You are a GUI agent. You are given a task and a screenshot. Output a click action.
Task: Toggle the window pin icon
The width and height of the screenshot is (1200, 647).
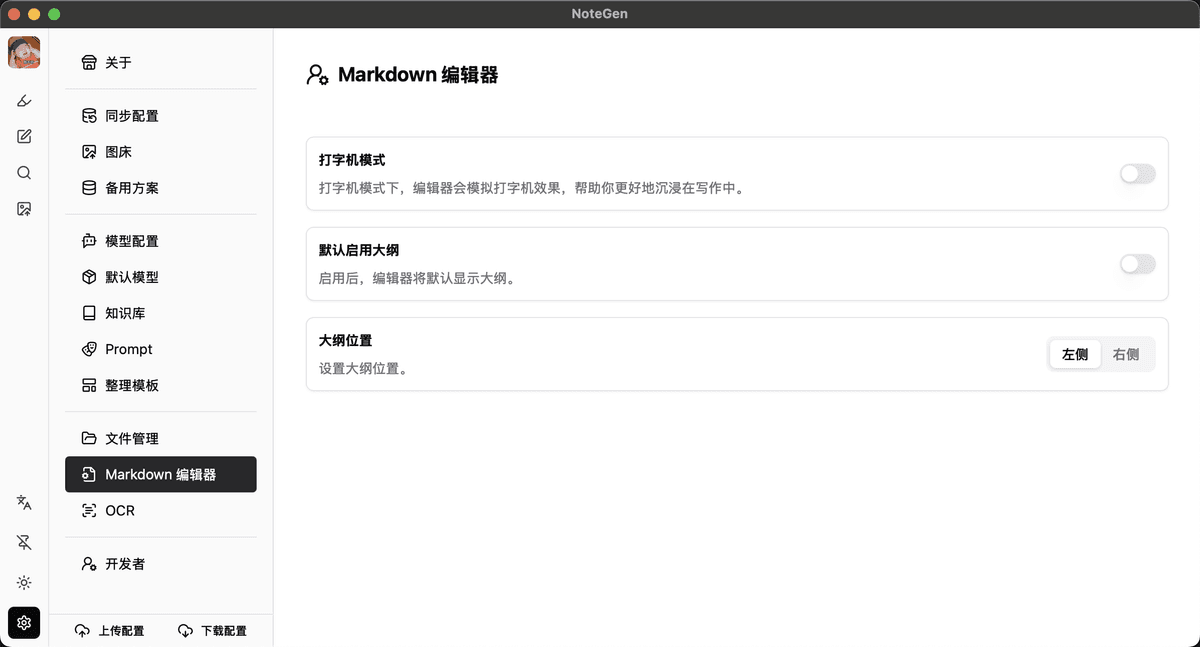24,542
